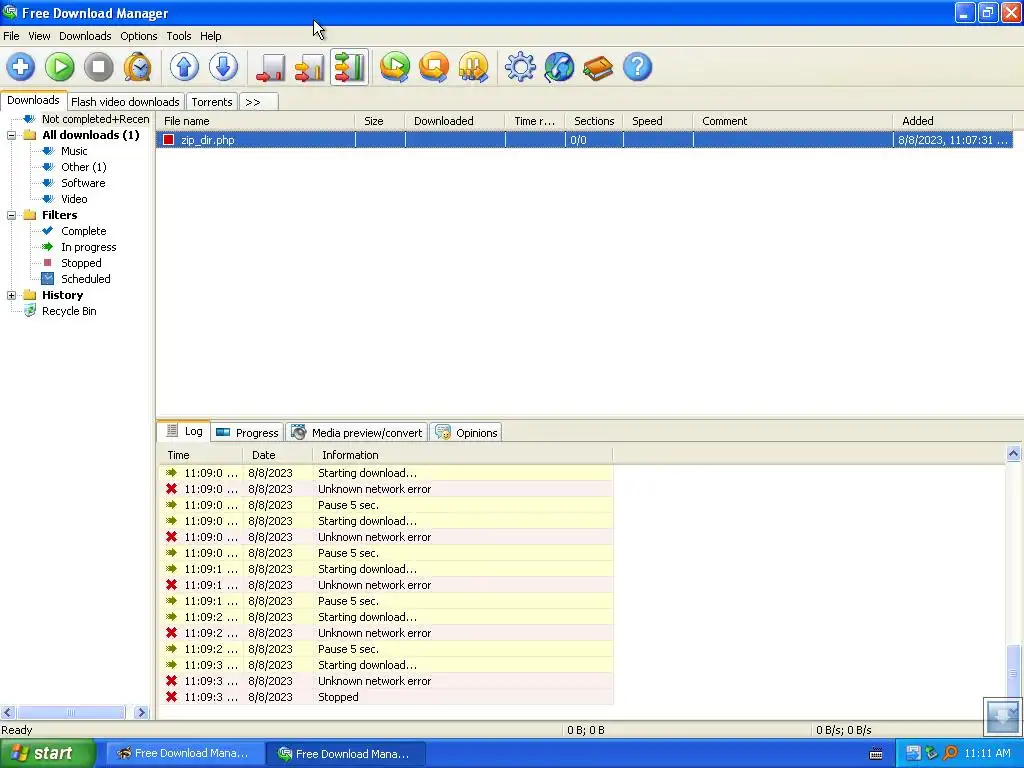Viewport: 1024px width, 768px height.
Task: Click the on-screen keyboard taskbar icon
Action: point(876,754)
